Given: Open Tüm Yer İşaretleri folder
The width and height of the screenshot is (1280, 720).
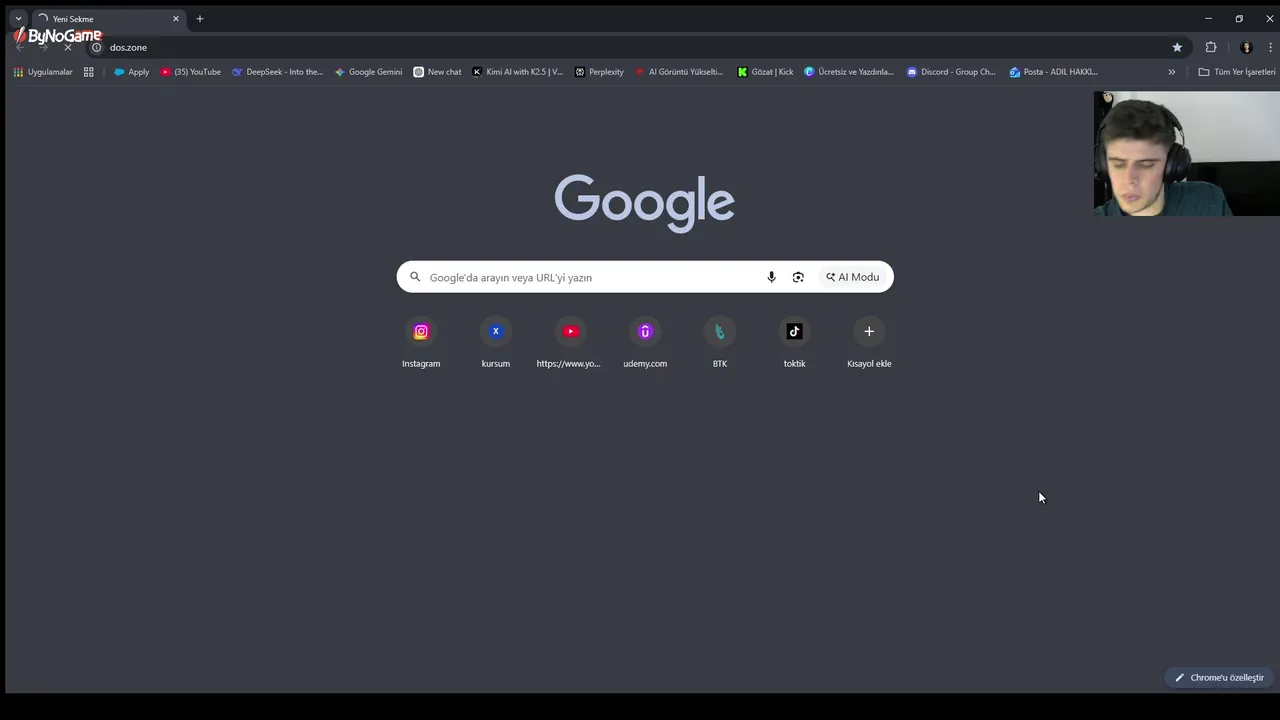Looking at the screenshot, I should point(1237,72).
